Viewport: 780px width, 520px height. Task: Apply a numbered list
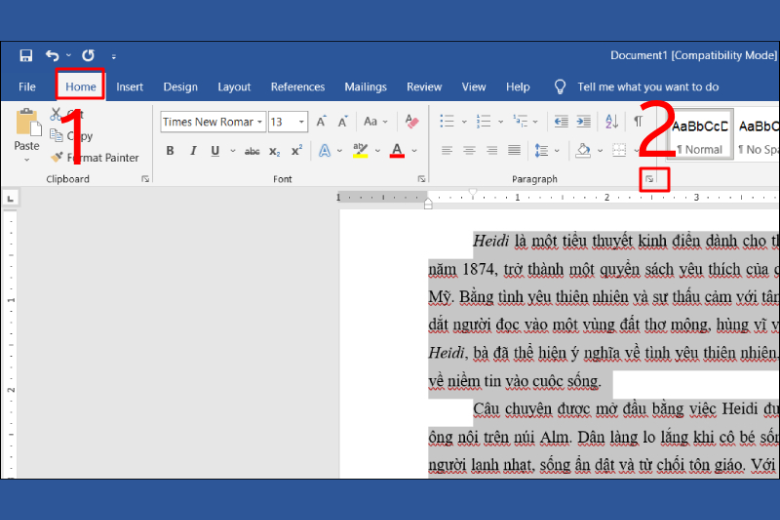point(484,121)
